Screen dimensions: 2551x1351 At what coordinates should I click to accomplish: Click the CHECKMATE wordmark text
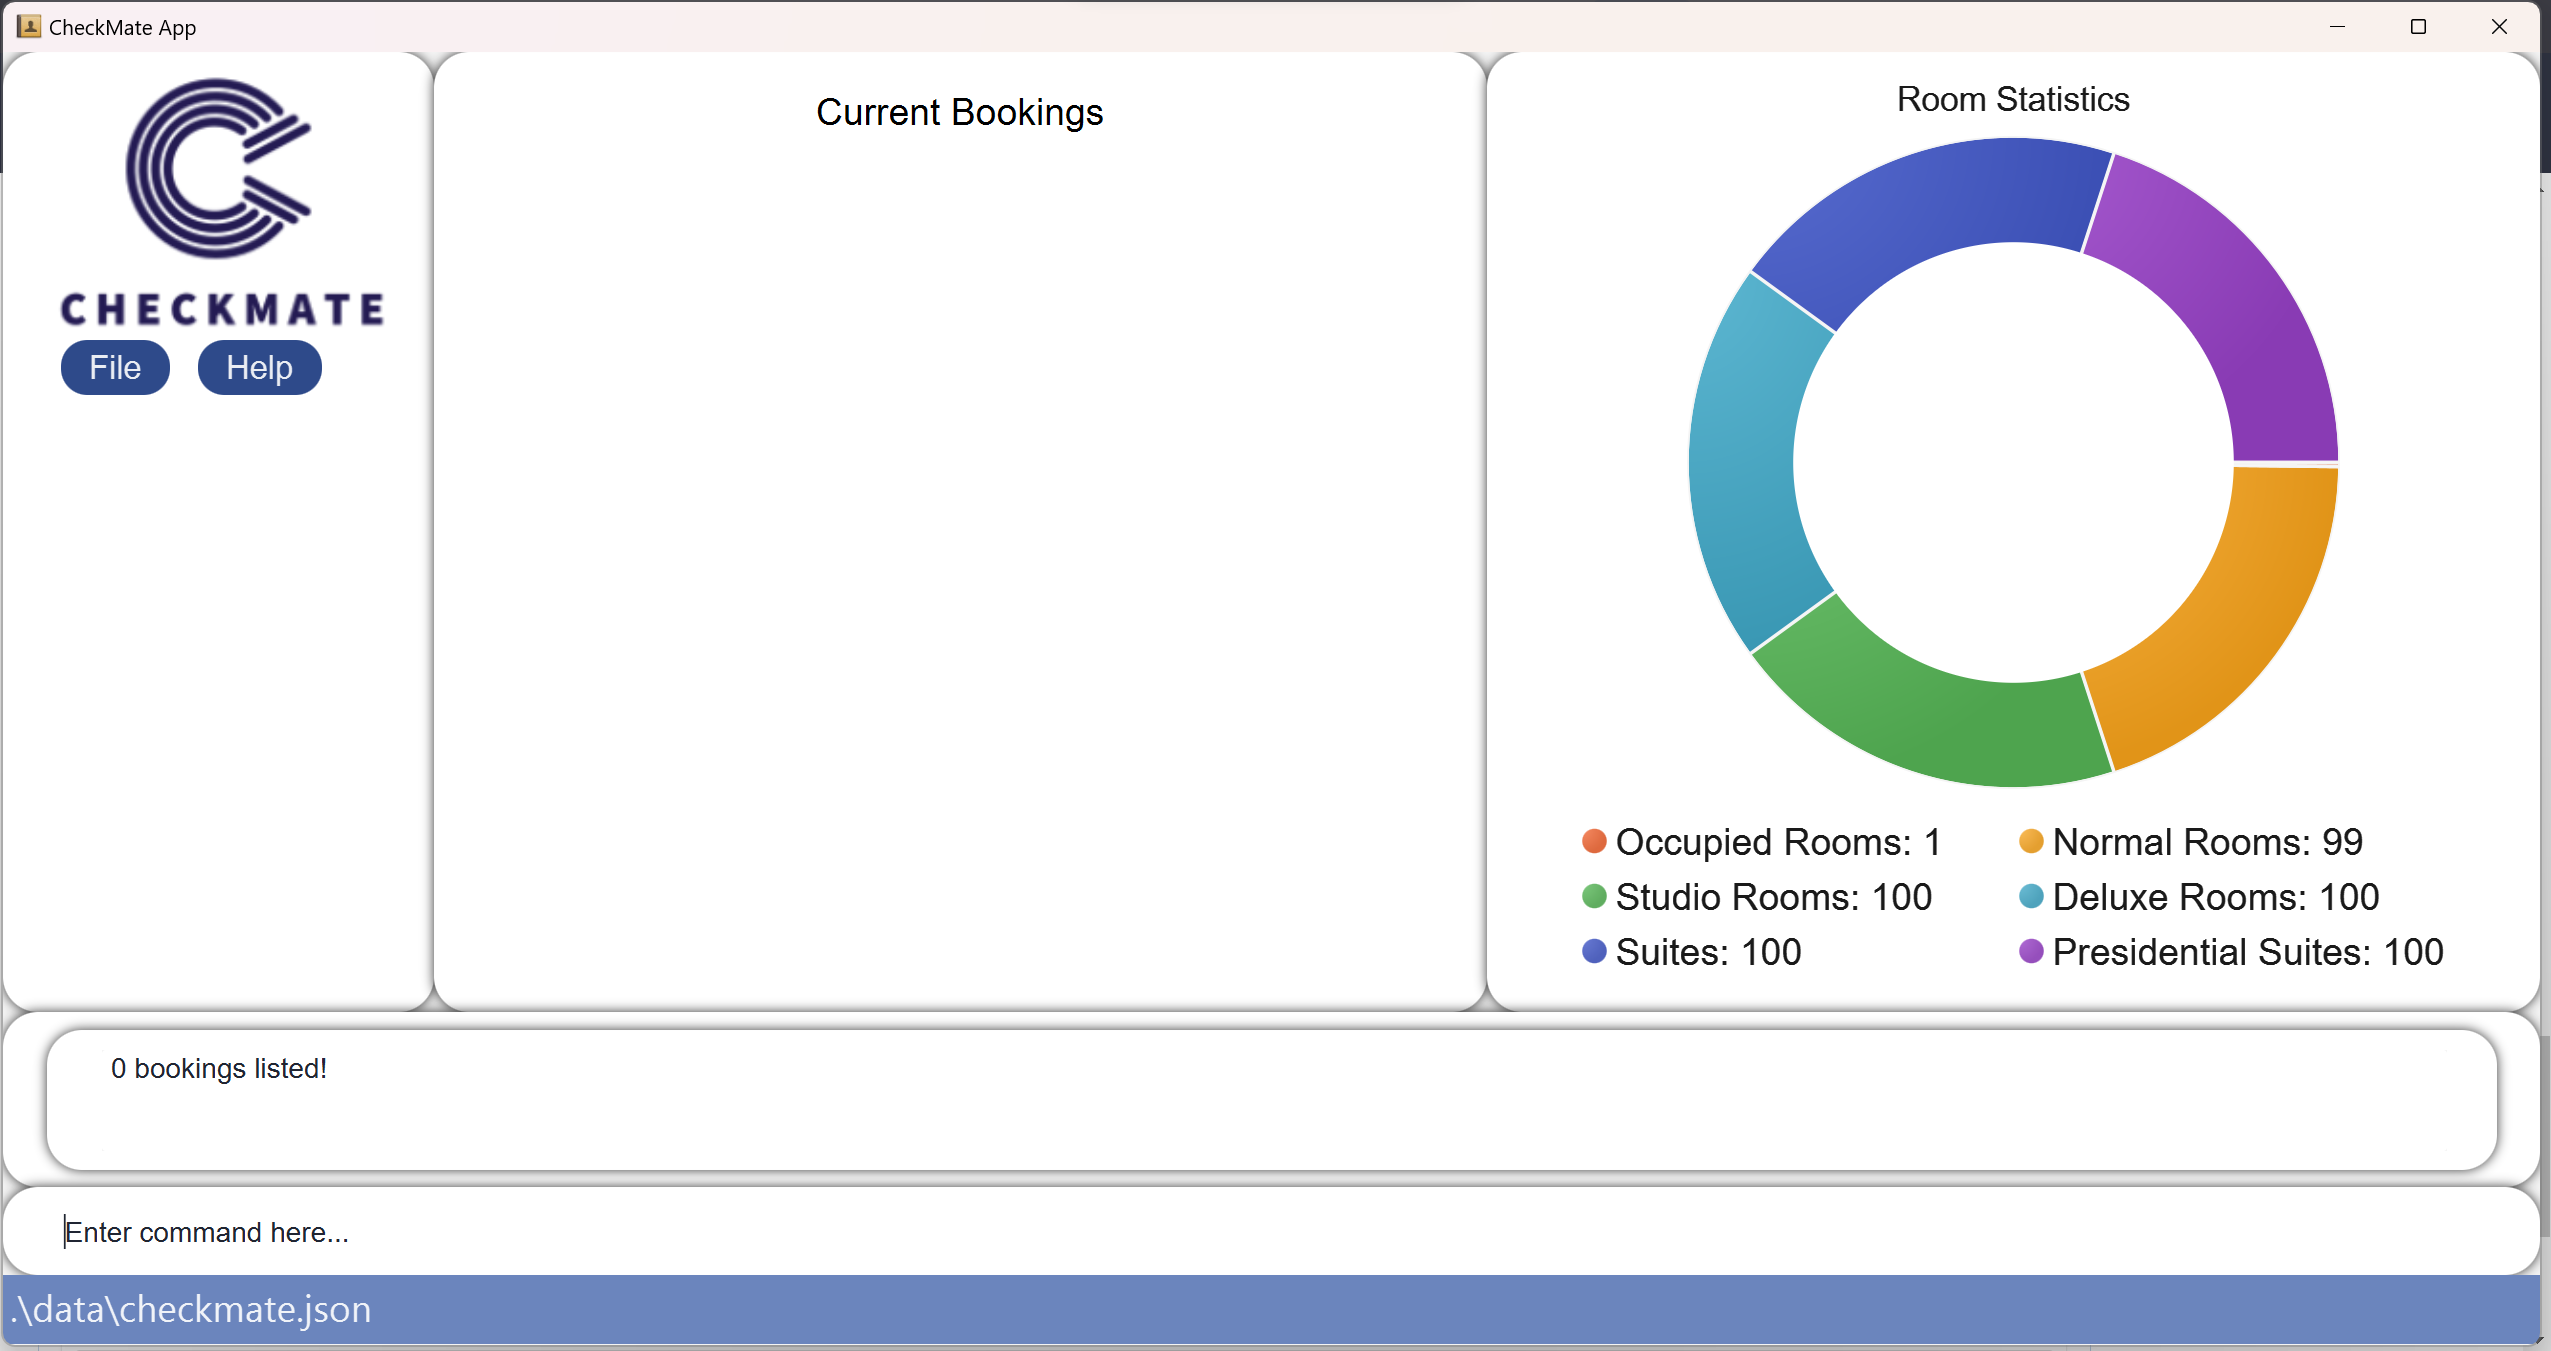click(222, 309)
